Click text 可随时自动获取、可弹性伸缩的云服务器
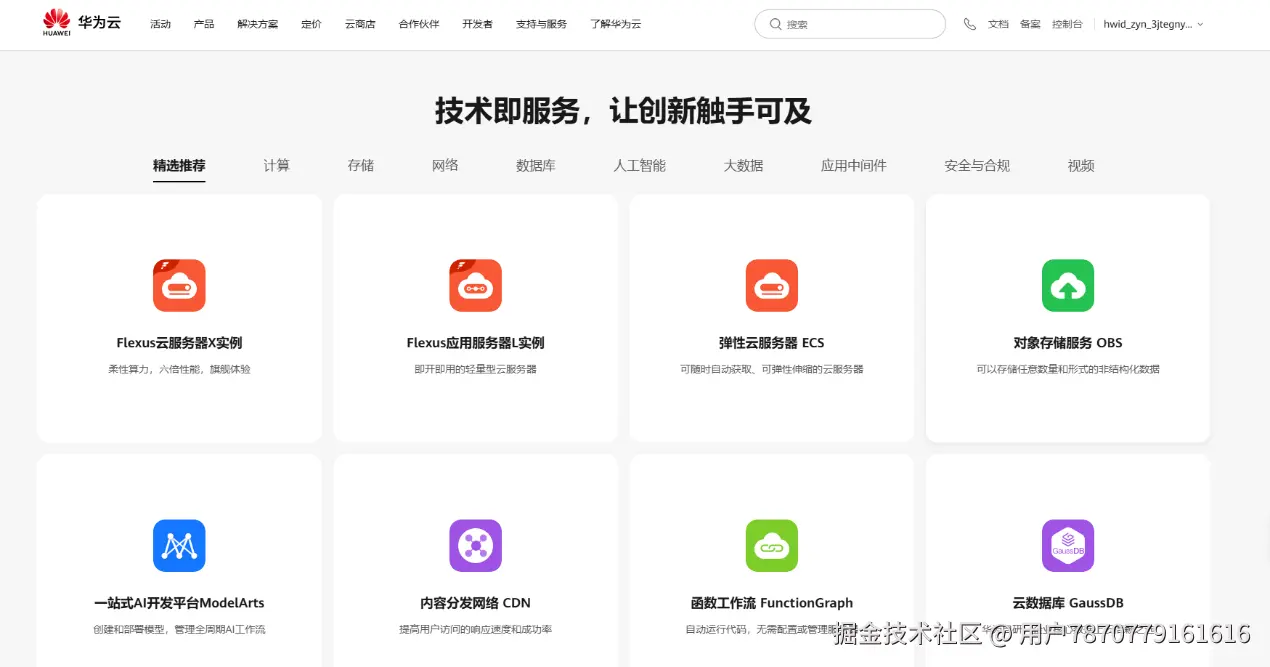Viewport: 1270px width, 667px height. pos(772,369)
